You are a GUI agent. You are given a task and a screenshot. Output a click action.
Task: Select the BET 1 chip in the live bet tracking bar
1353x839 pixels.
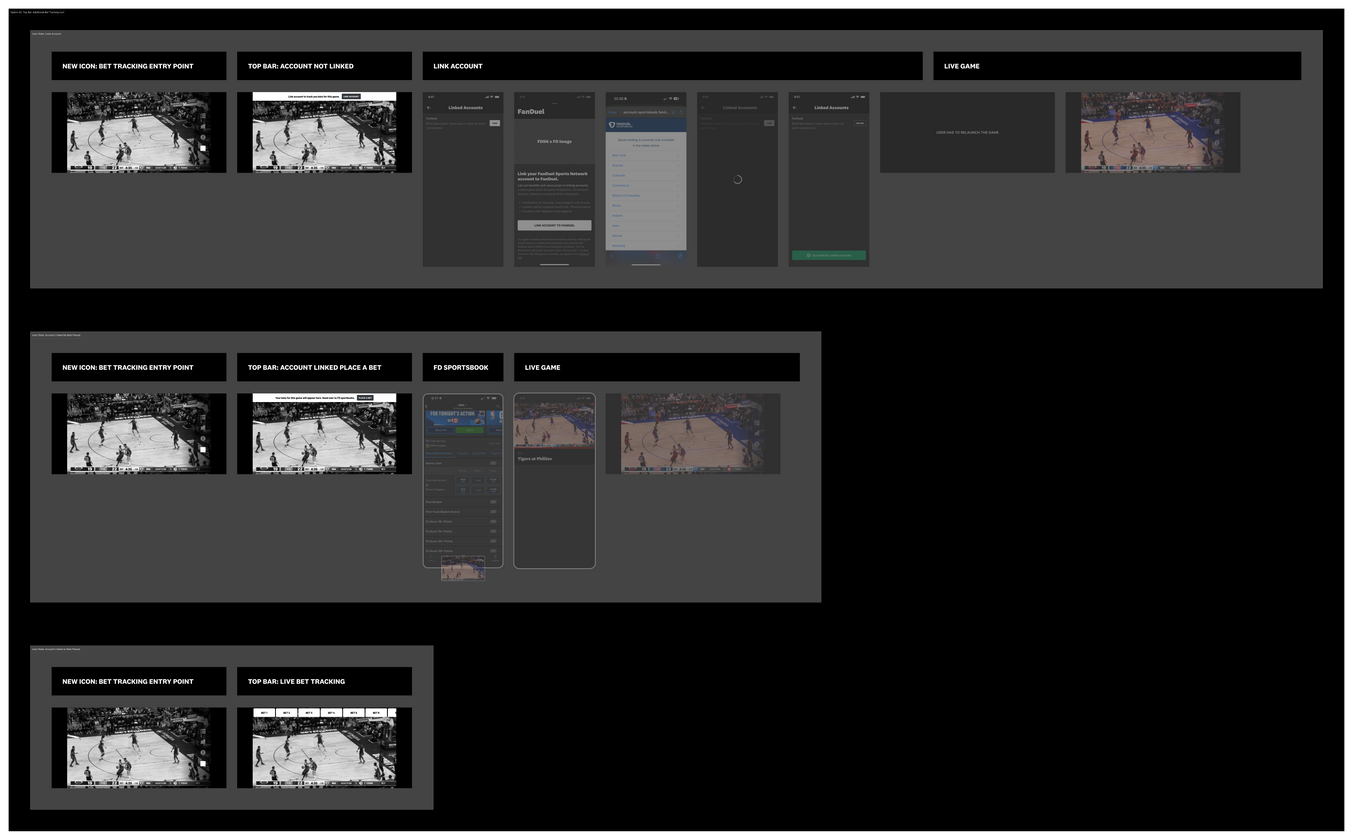click(x=264, y=713)
